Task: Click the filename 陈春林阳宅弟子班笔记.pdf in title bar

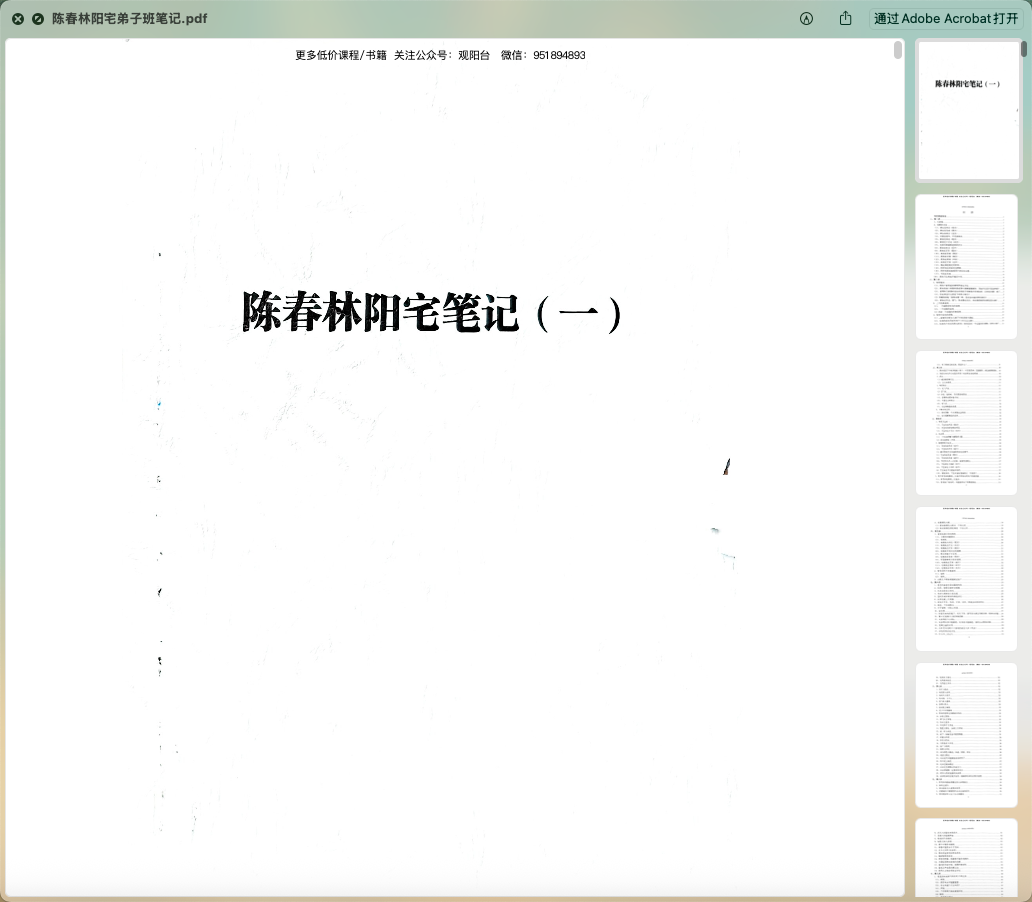Action: [x=130, y=19]
